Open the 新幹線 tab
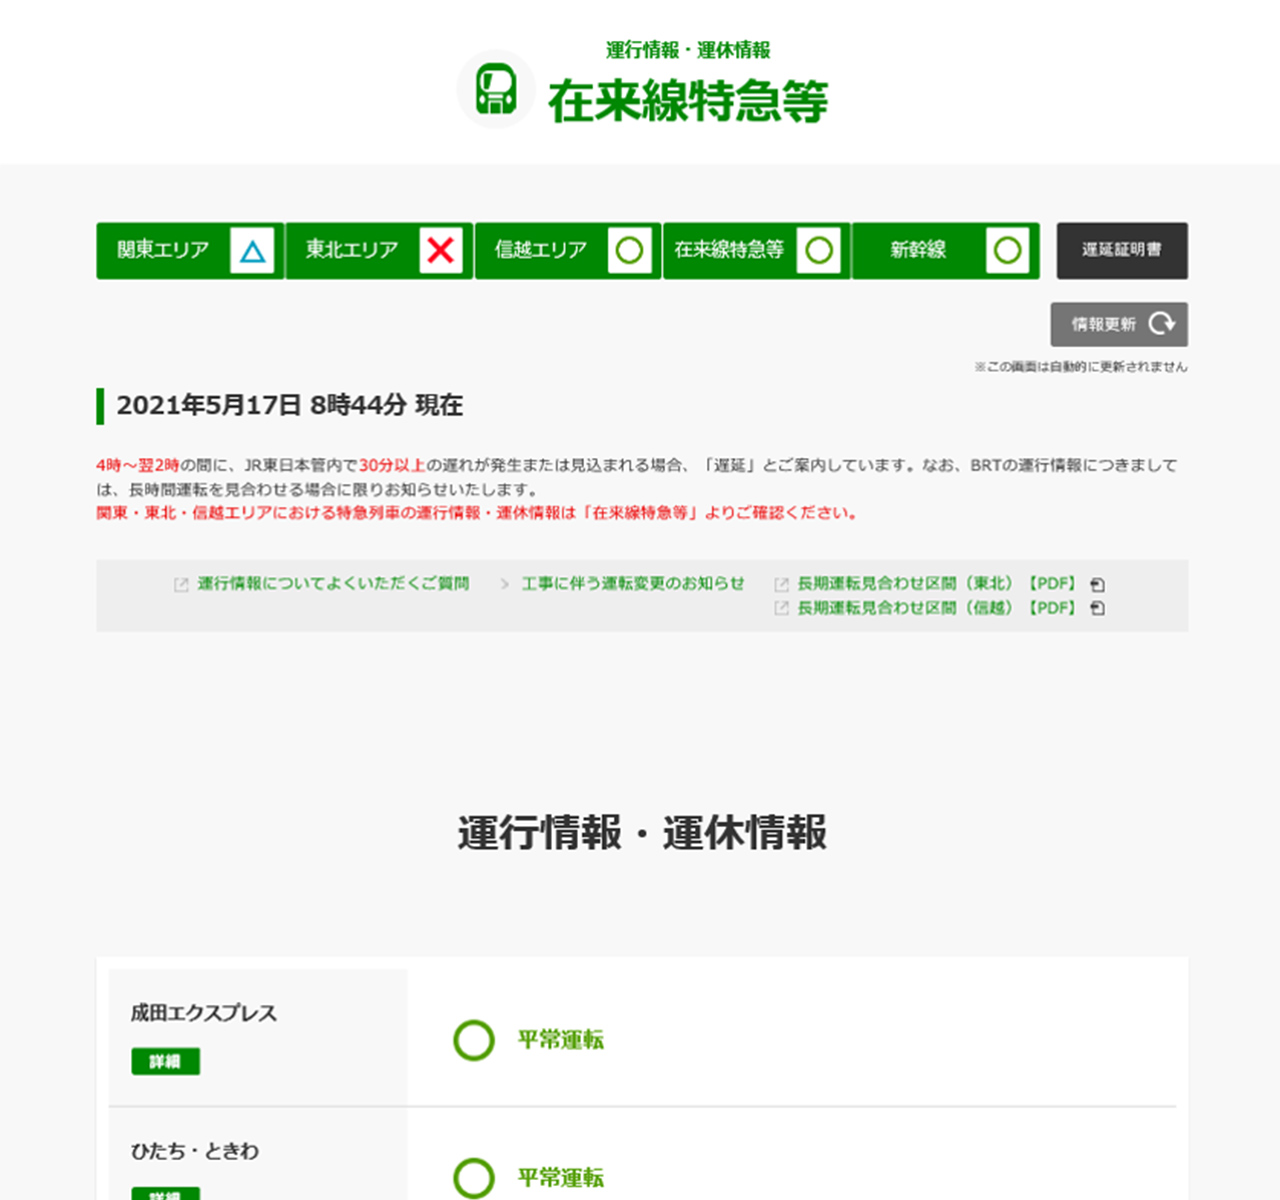This screenshot has width=1280, height=1200. point(946,251)
